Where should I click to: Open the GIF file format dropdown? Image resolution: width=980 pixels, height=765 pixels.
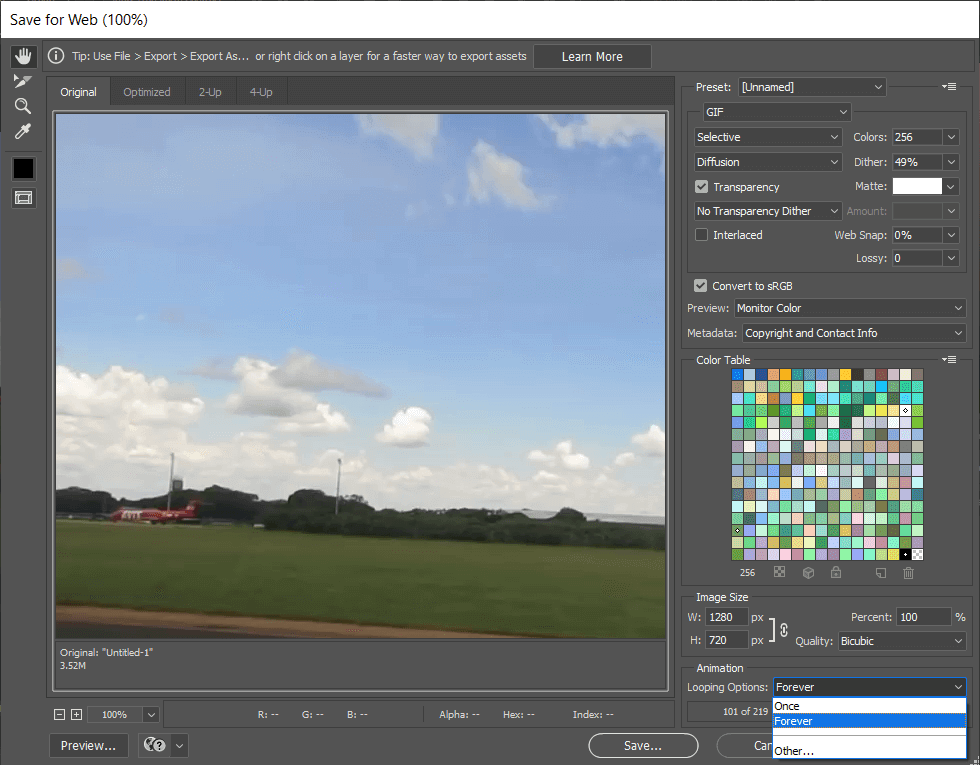tap(775, 112)
